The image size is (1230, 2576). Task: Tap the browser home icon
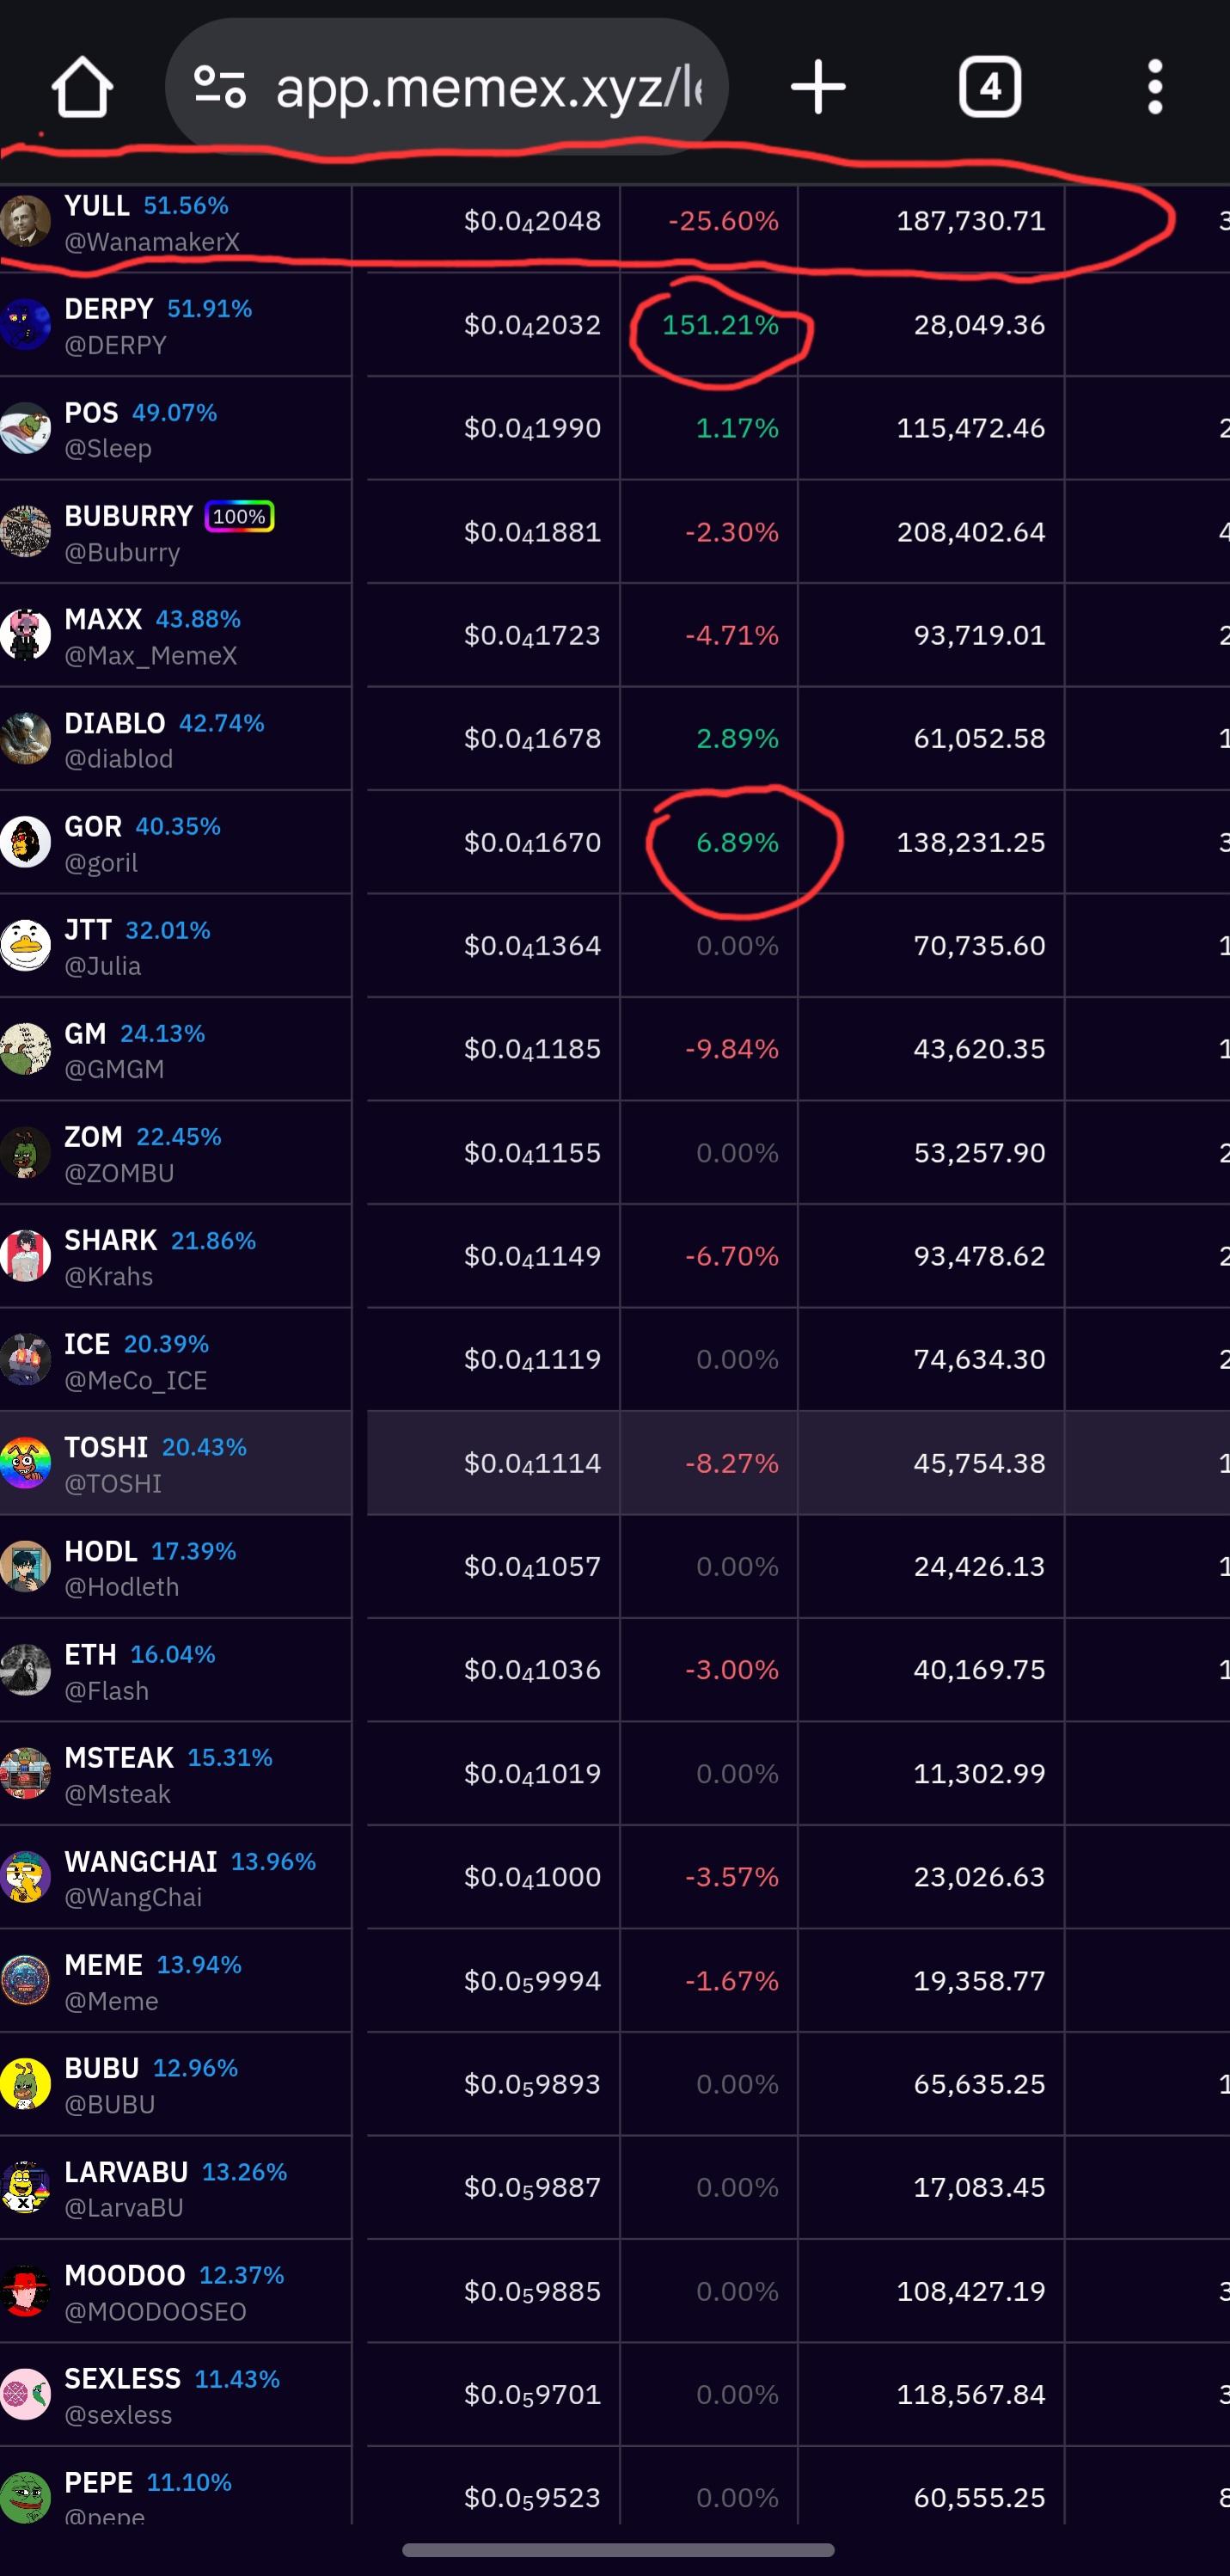pyautogui.click(x=82, y=88)
